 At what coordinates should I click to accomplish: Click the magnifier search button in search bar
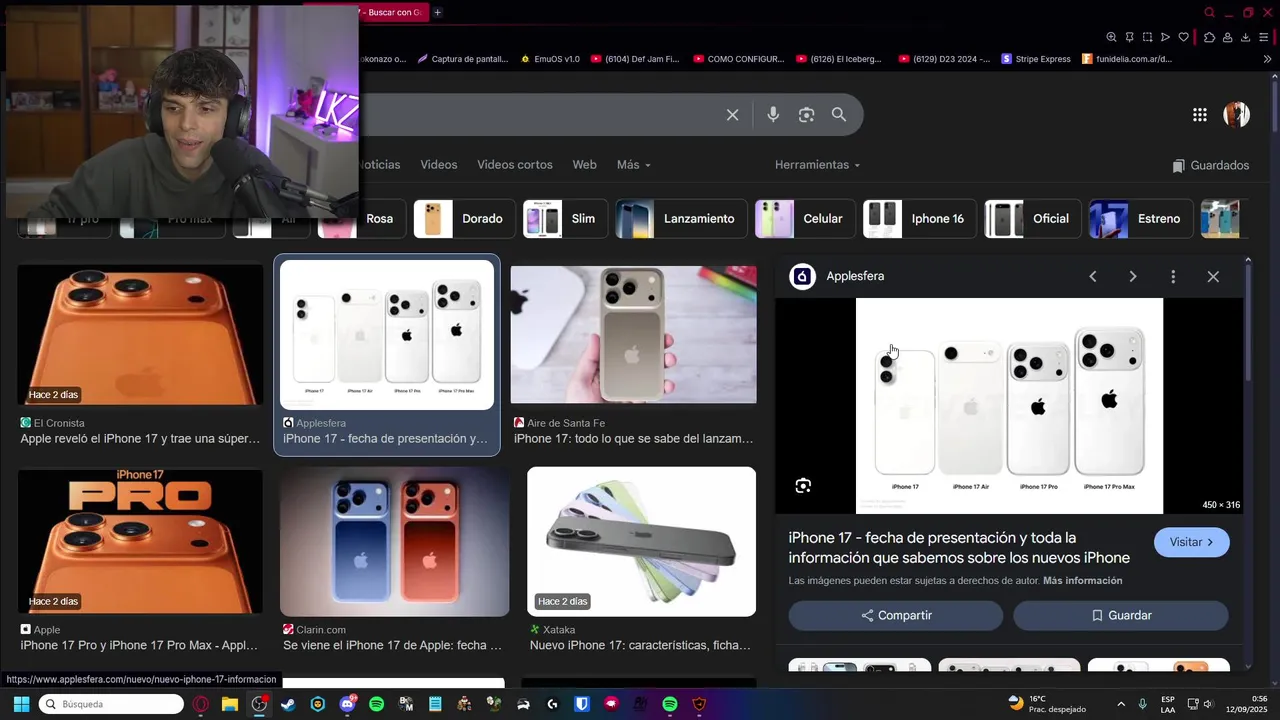pyautogui.click(x=839, y=115)
